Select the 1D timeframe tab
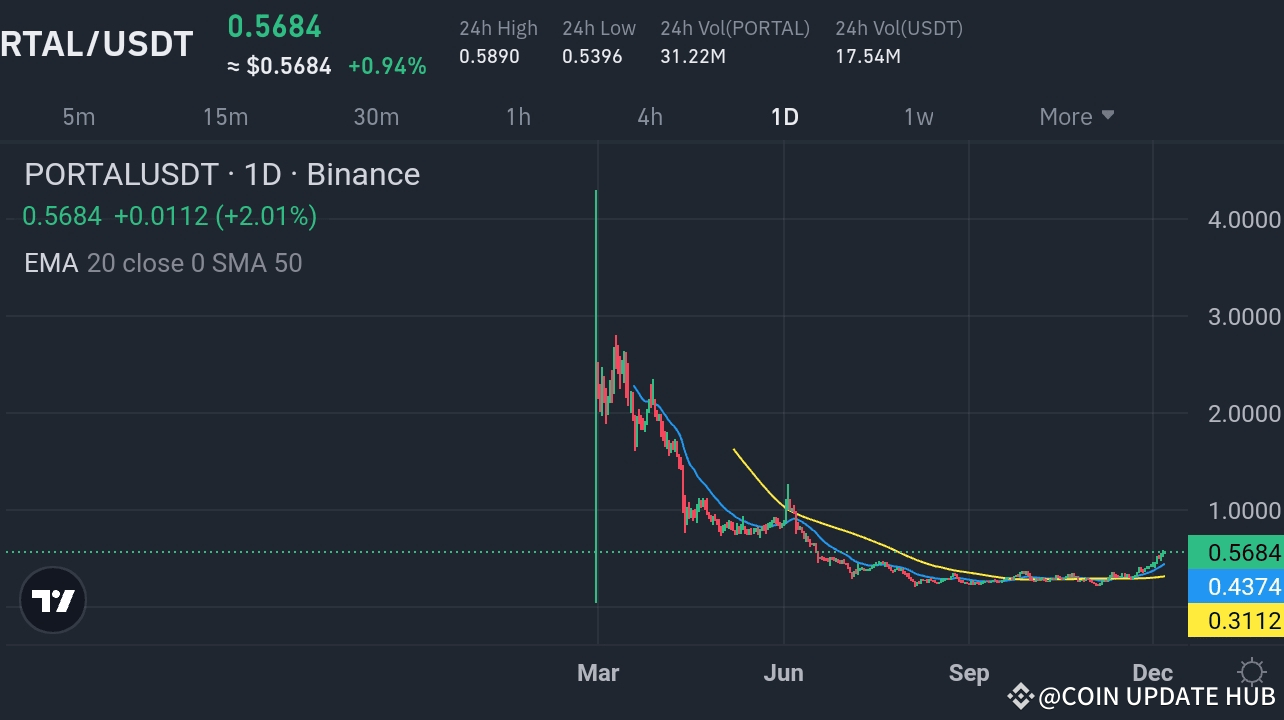Screen dimensions: 1284x720 coord(785,117)
